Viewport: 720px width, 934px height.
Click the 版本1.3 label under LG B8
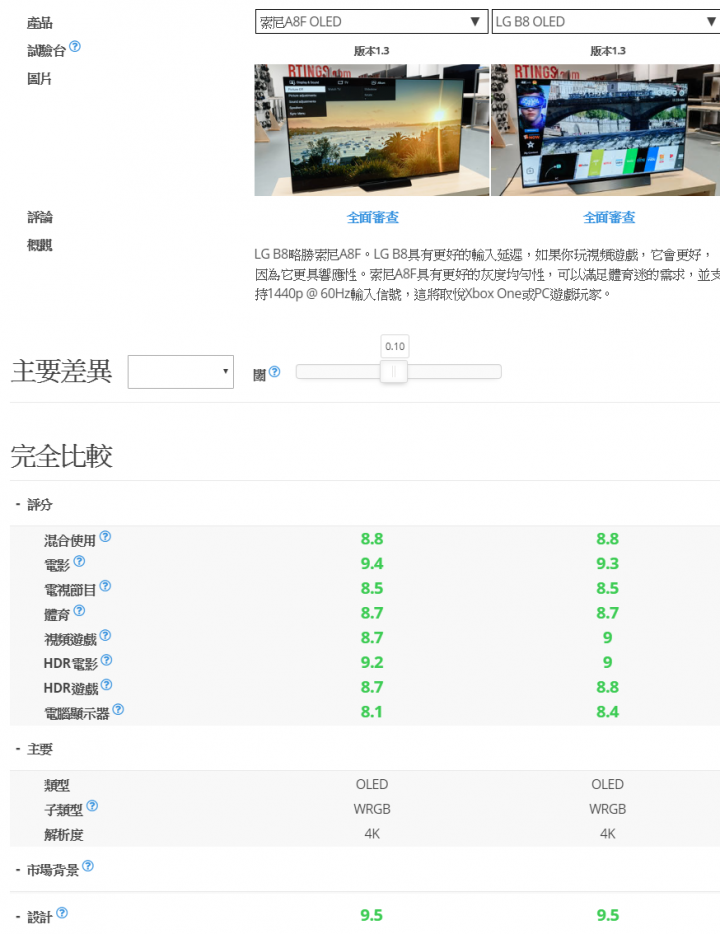coord(608,51)
